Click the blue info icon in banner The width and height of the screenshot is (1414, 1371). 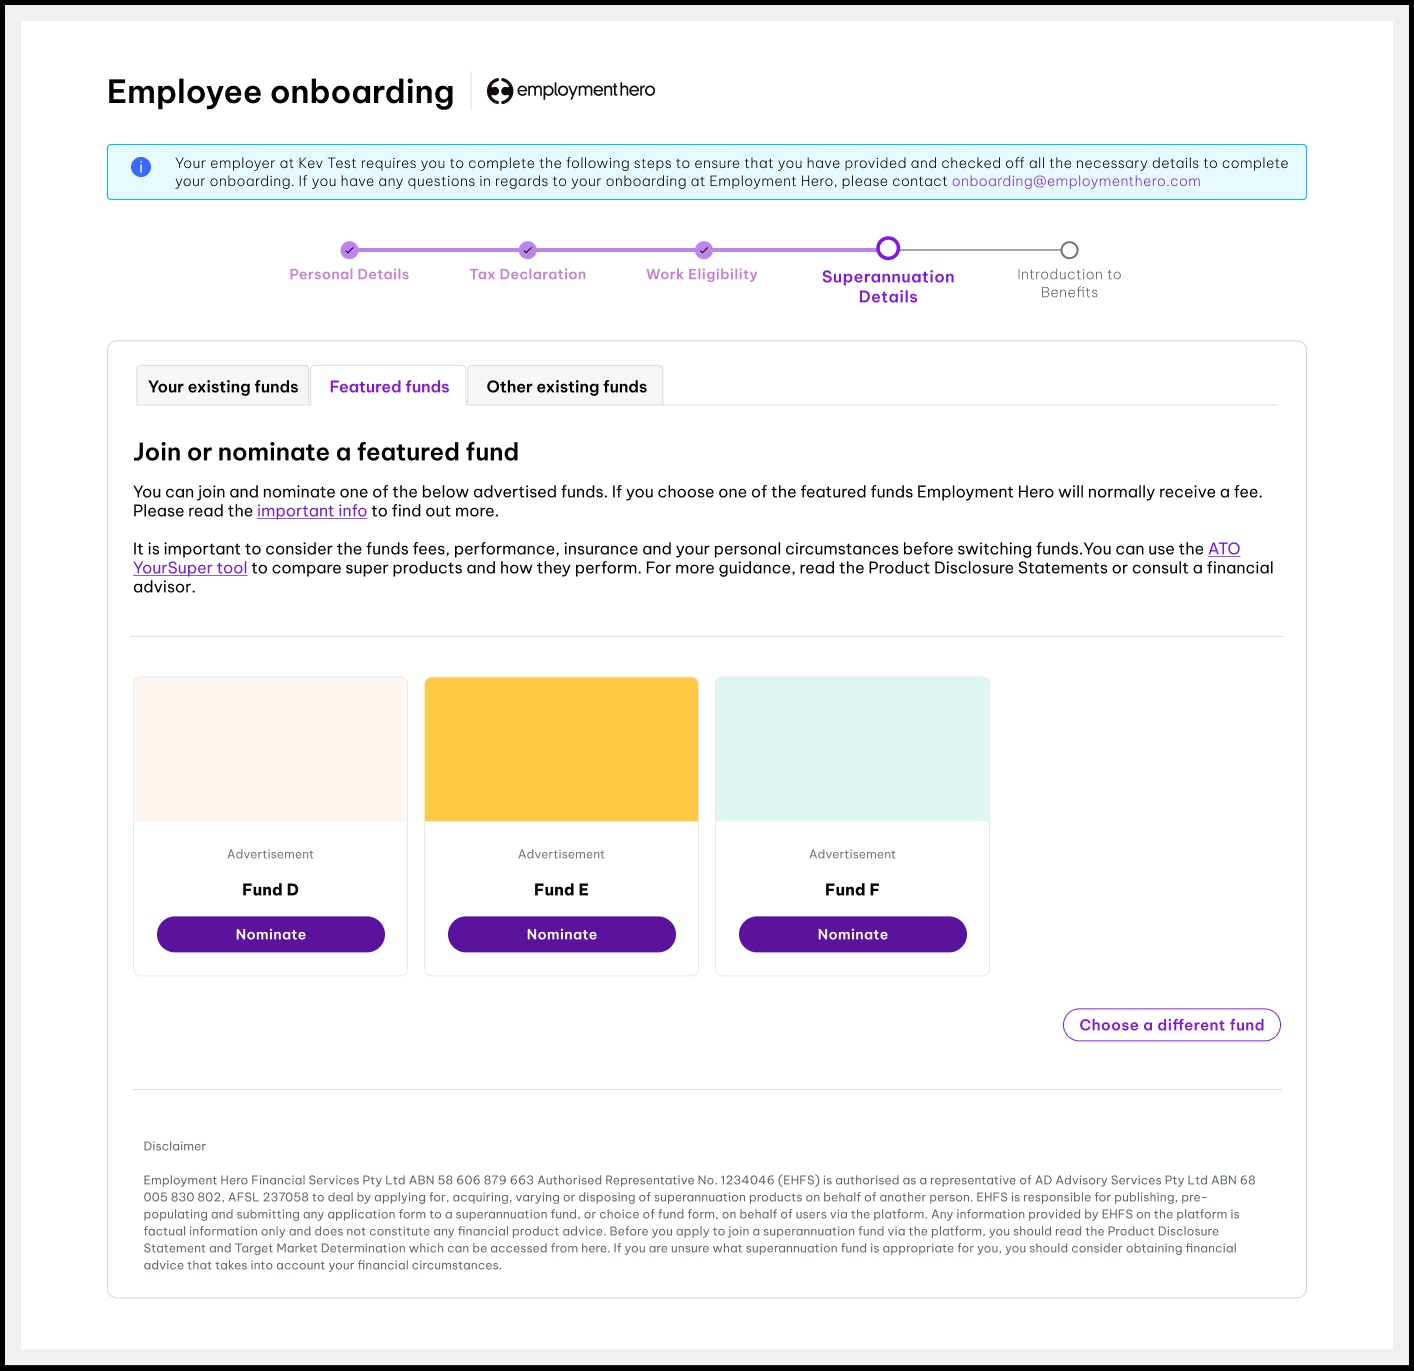[141, 167]
